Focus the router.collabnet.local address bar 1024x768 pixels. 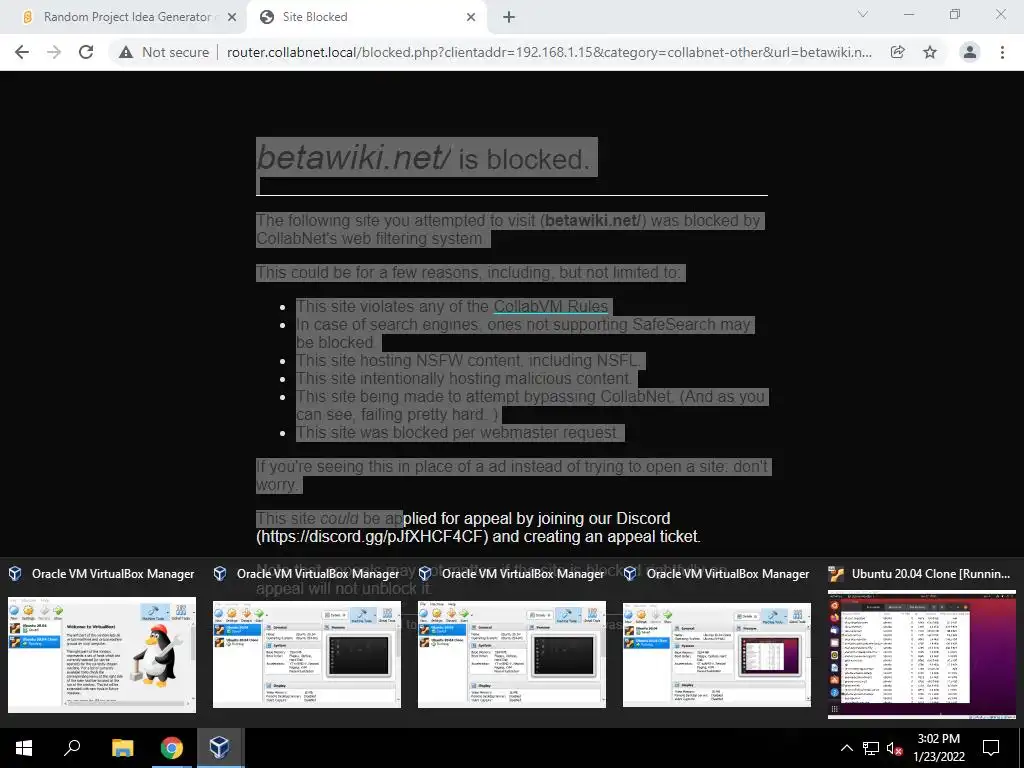pyautogui.click(x=549, y=52)
